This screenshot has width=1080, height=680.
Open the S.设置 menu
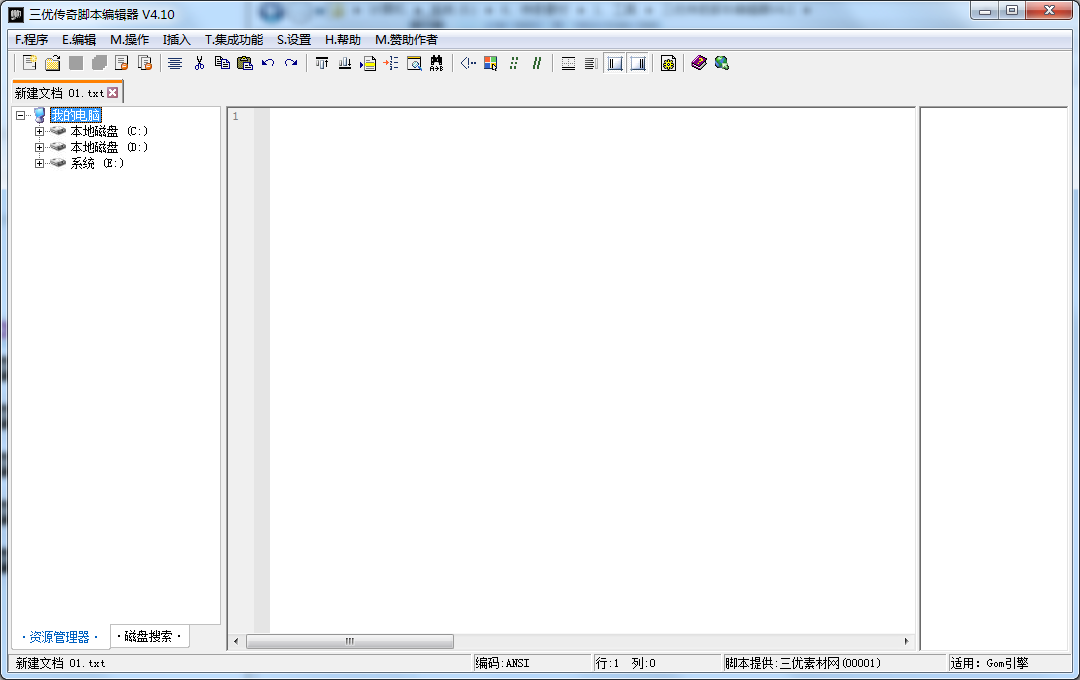tap(294, 40)
